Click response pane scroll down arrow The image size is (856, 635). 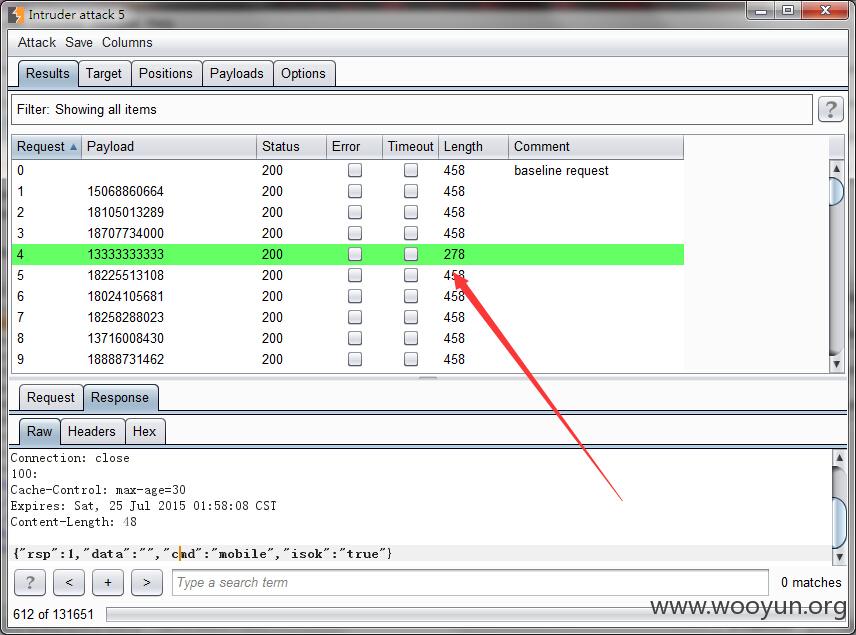[839, 556]
